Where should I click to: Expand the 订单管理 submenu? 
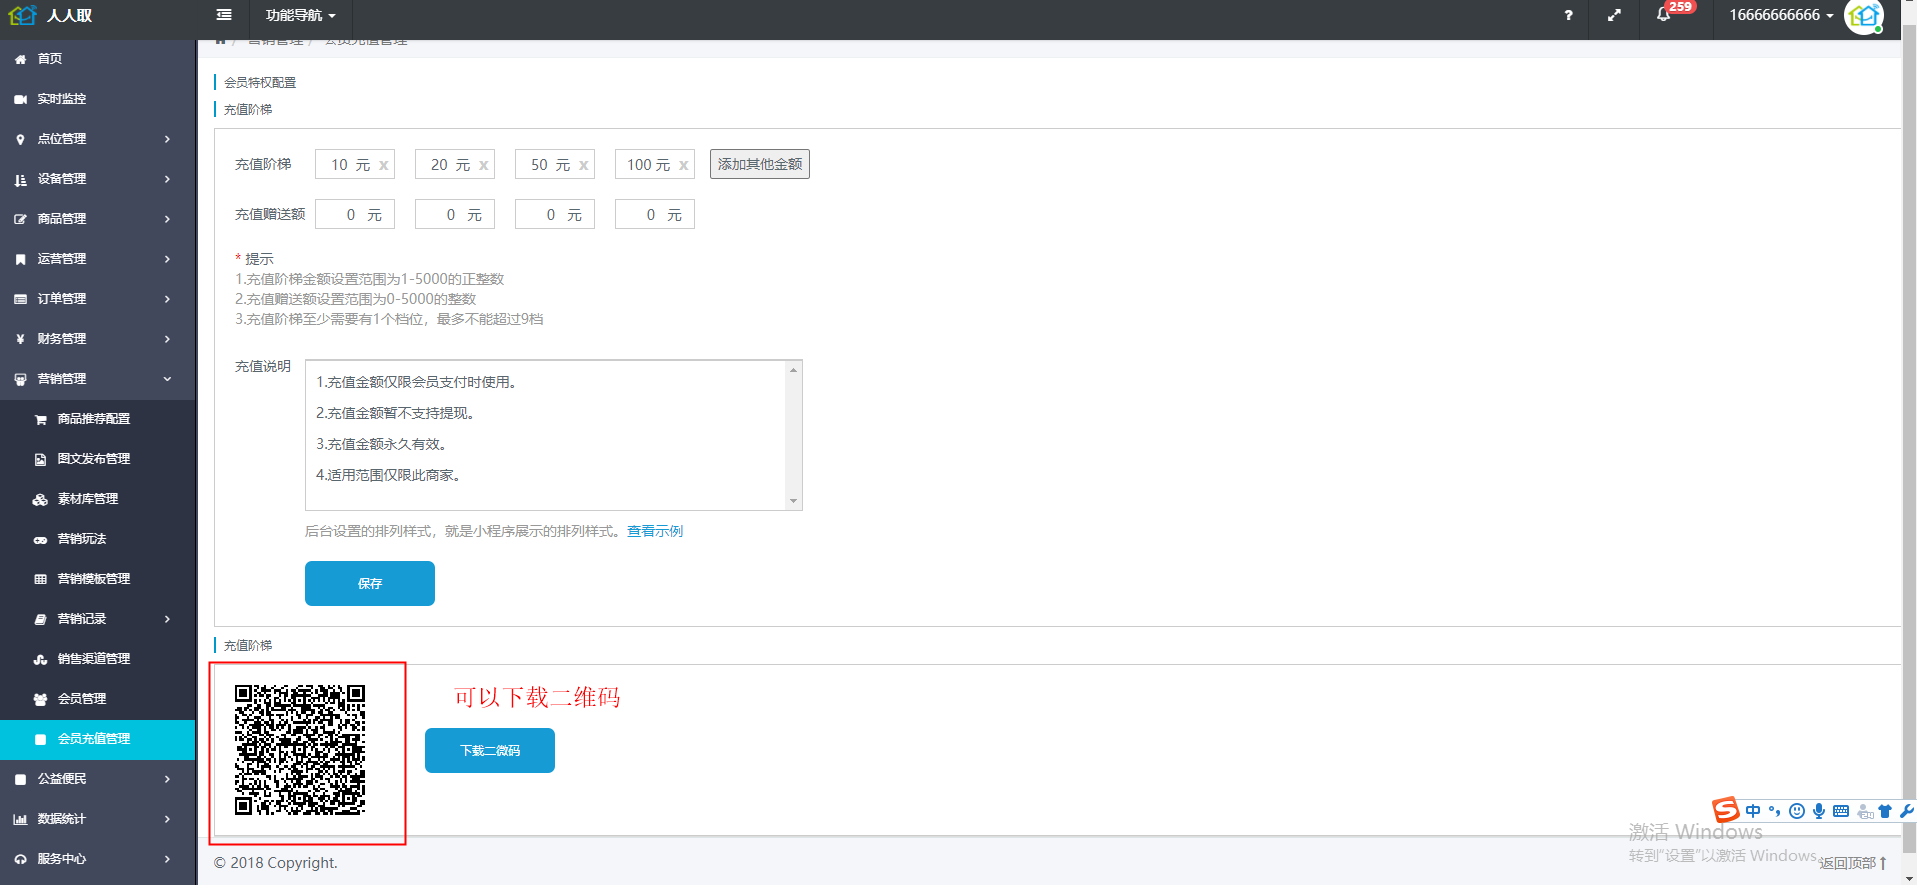(167, 299)
